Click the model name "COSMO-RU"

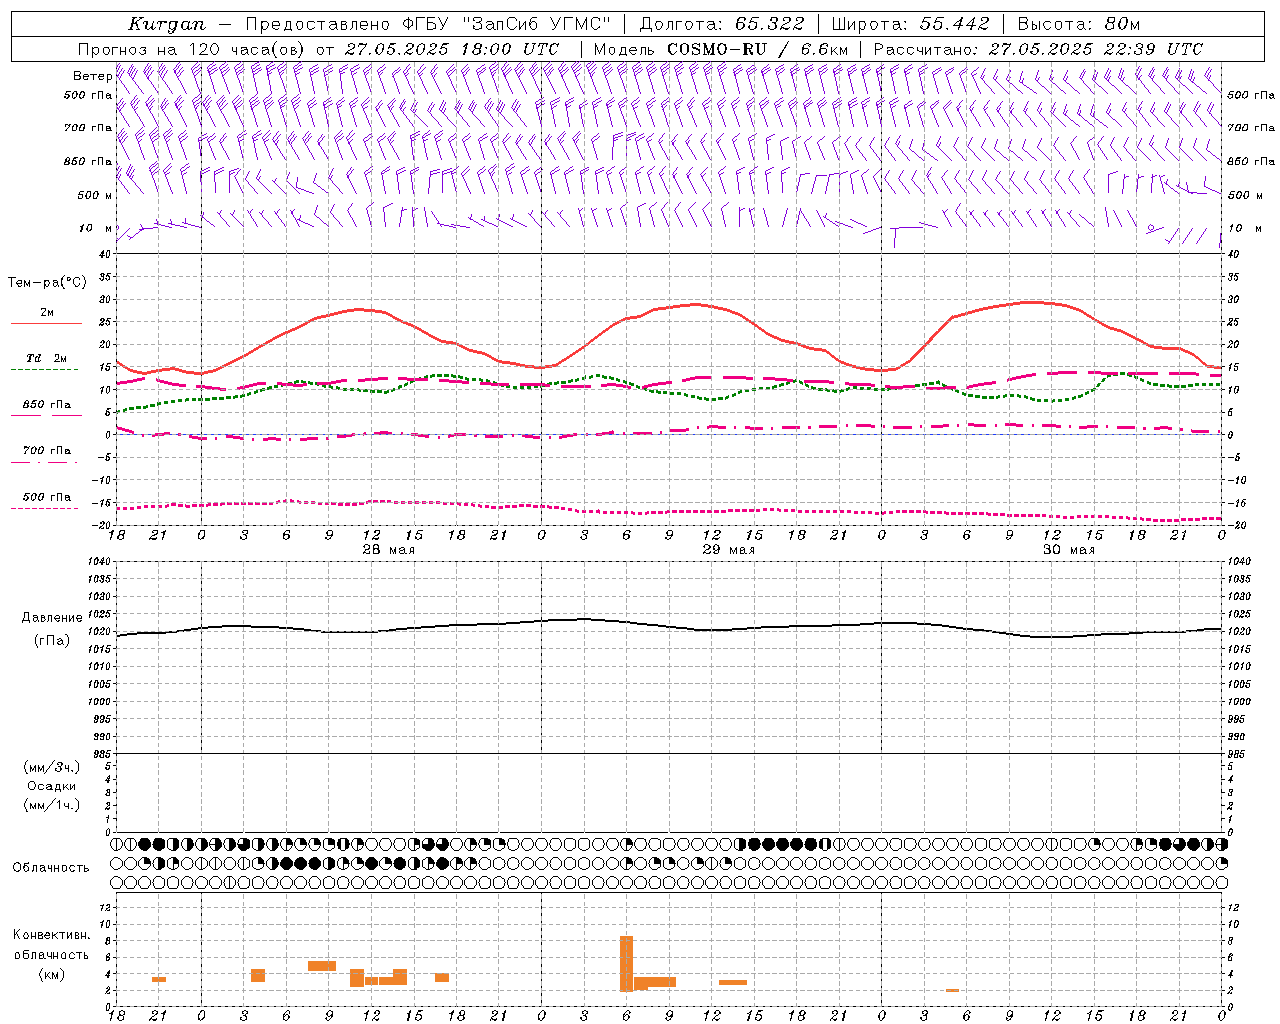coord(717,49)
